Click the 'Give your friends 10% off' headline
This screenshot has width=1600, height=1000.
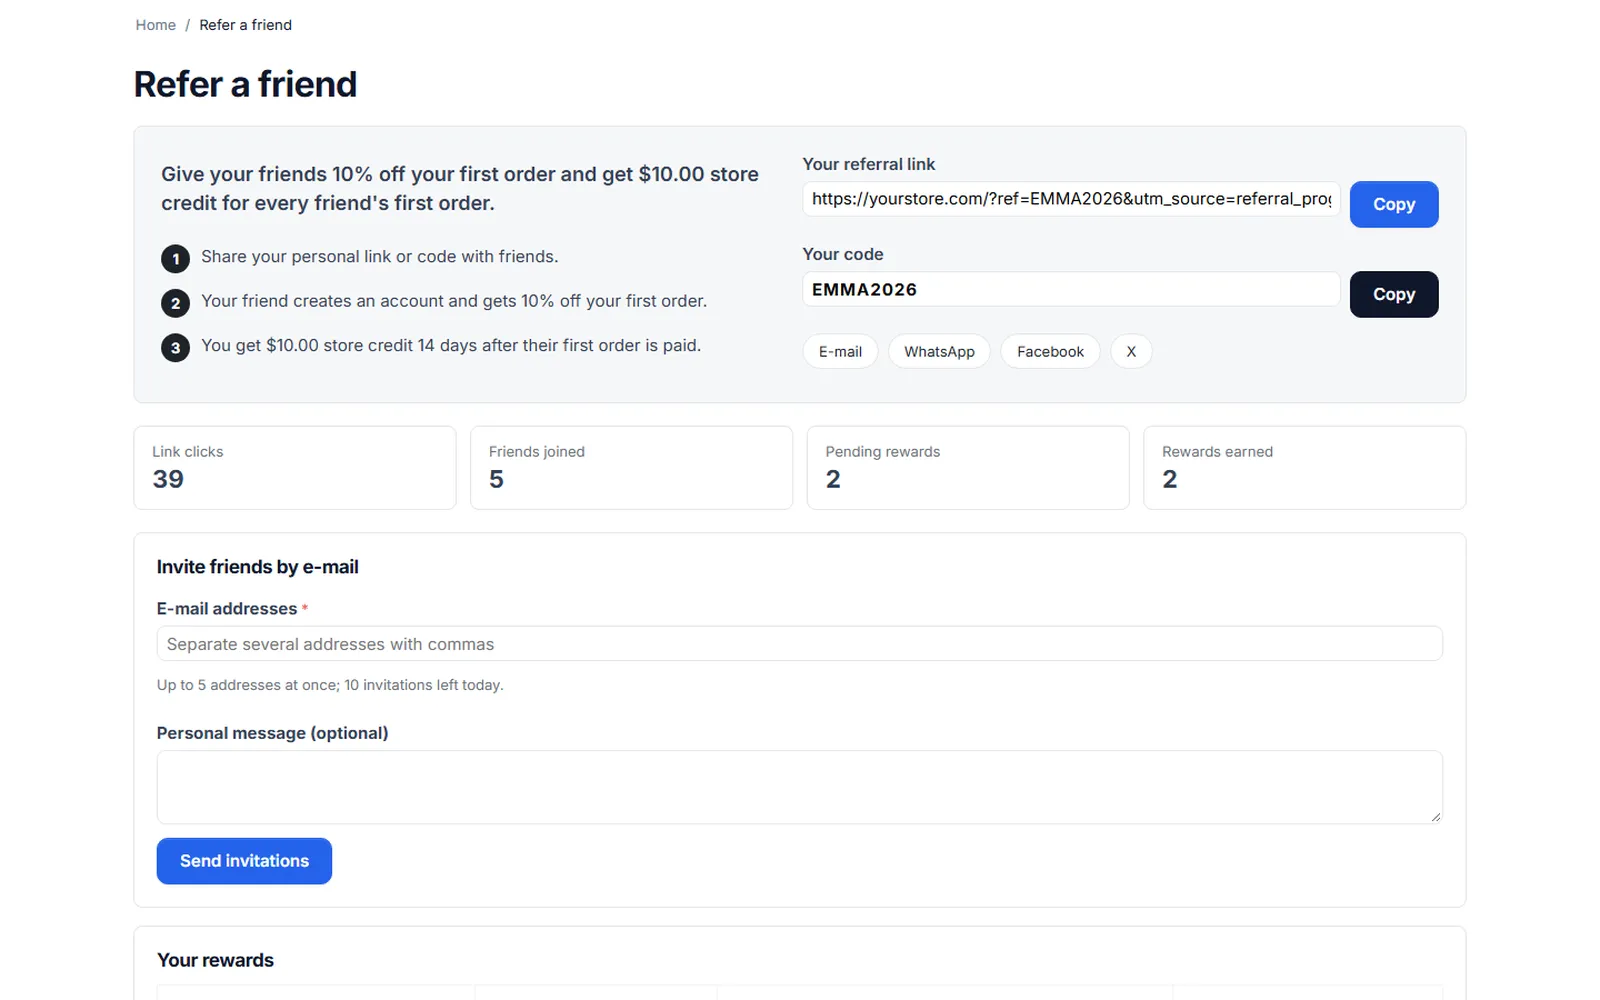pyautogui.click(x=460, y=188)
